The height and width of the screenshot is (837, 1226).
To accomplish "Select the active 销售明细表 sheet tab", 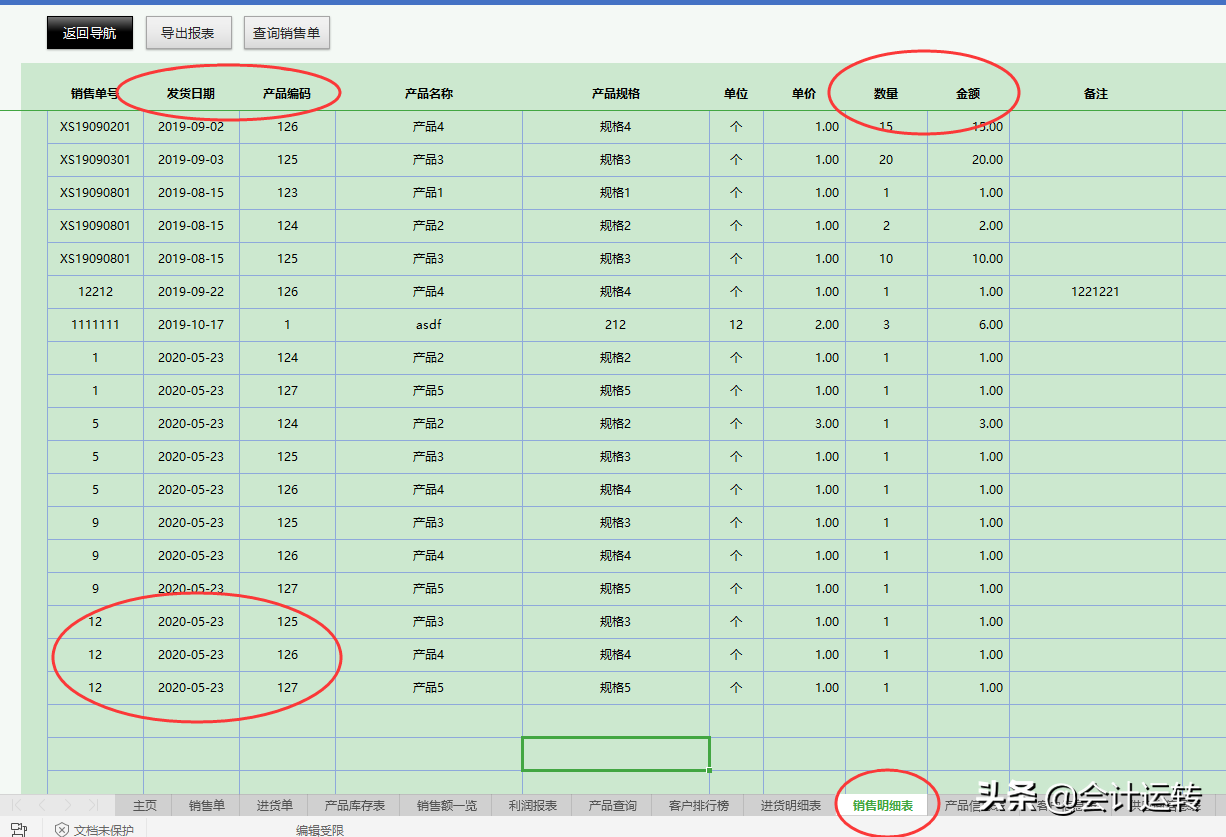I will click(x=882, y=805).
